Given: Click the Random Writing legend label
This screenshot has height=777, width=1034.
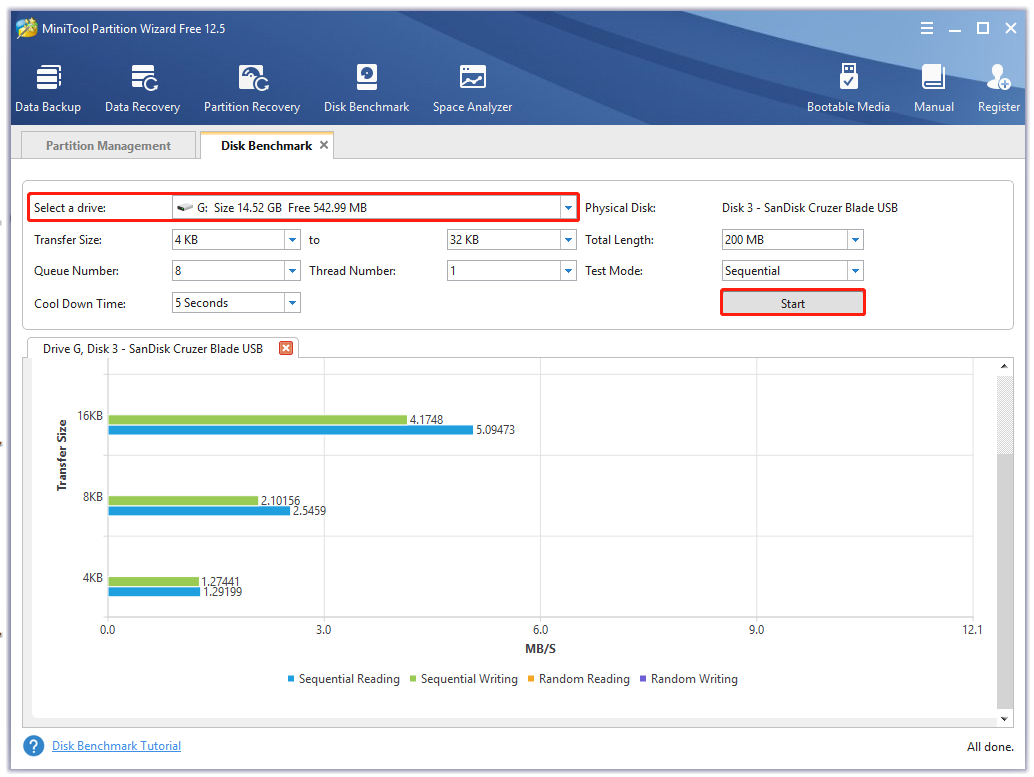Looking at the screenshot, I should [x=694, y=679].
